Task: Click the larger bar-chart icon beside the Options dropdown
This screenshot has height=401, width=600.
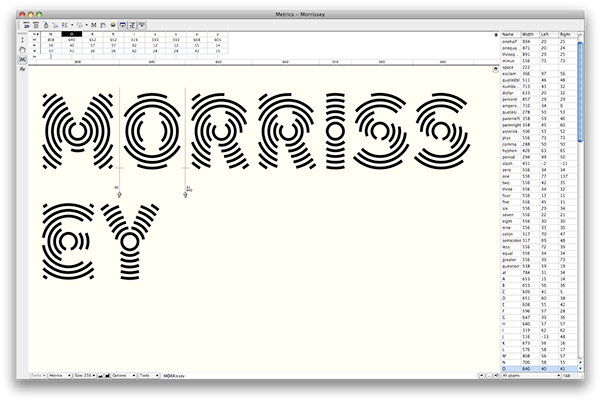Action: point(107,376)
